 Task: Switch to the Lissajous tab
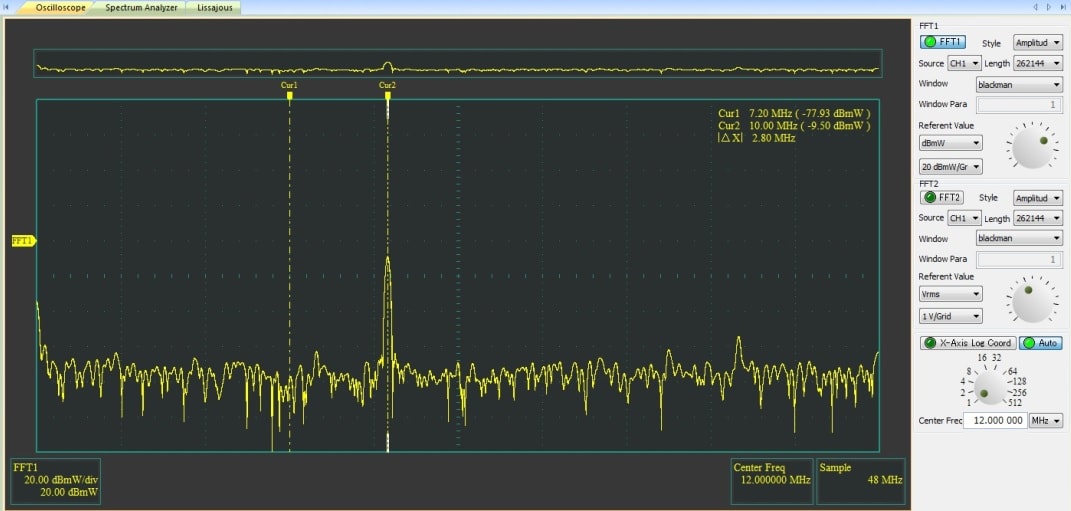coord(214,8)
